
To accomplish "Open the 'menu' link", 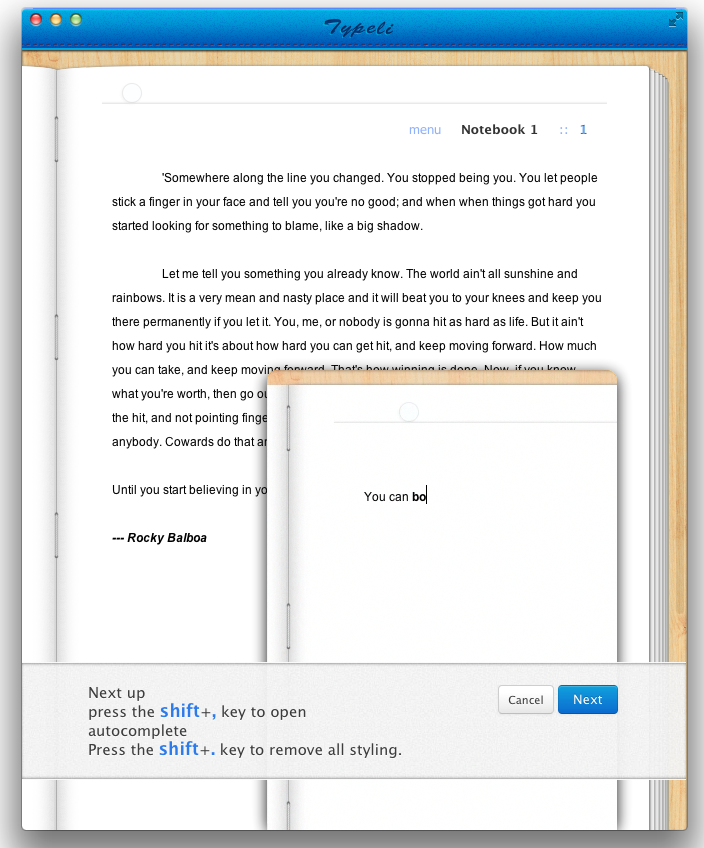I will [x=425, y=130].
